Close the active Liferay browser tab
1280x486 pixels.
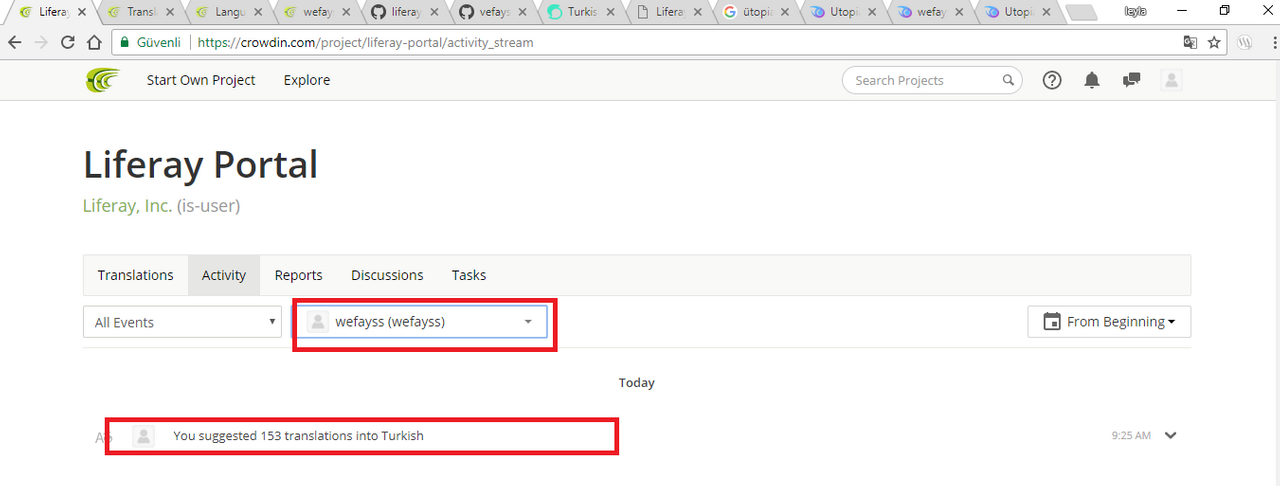point(82,12)
